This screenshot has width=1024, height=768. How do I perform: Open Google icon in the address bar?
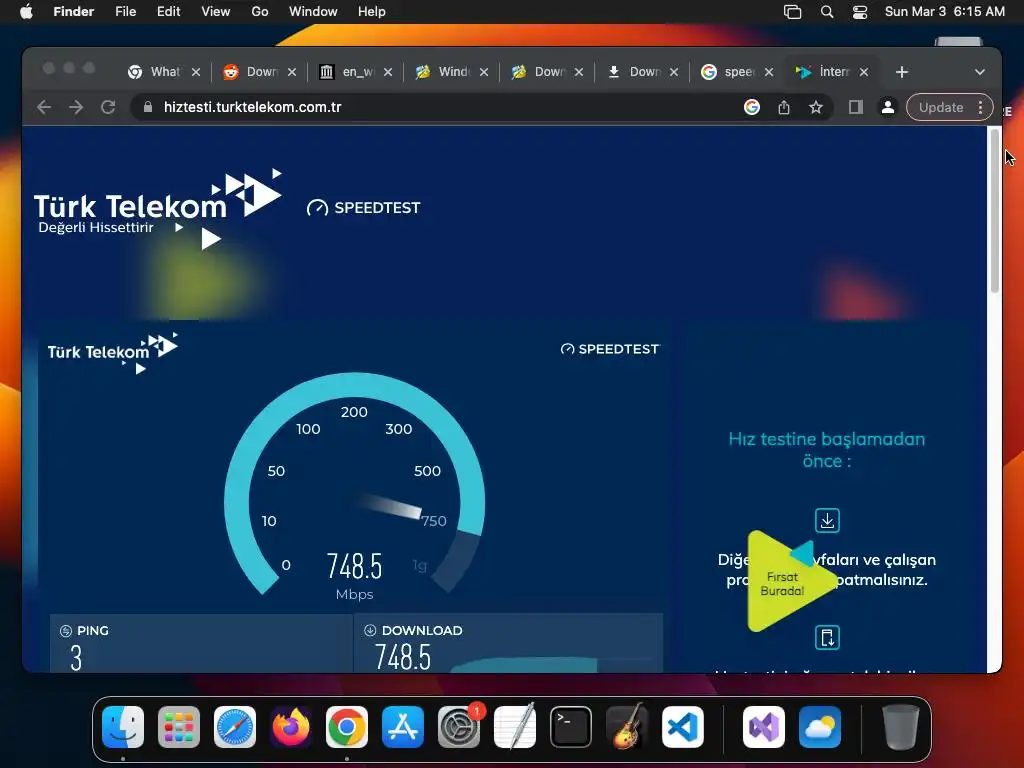(752, 107)
